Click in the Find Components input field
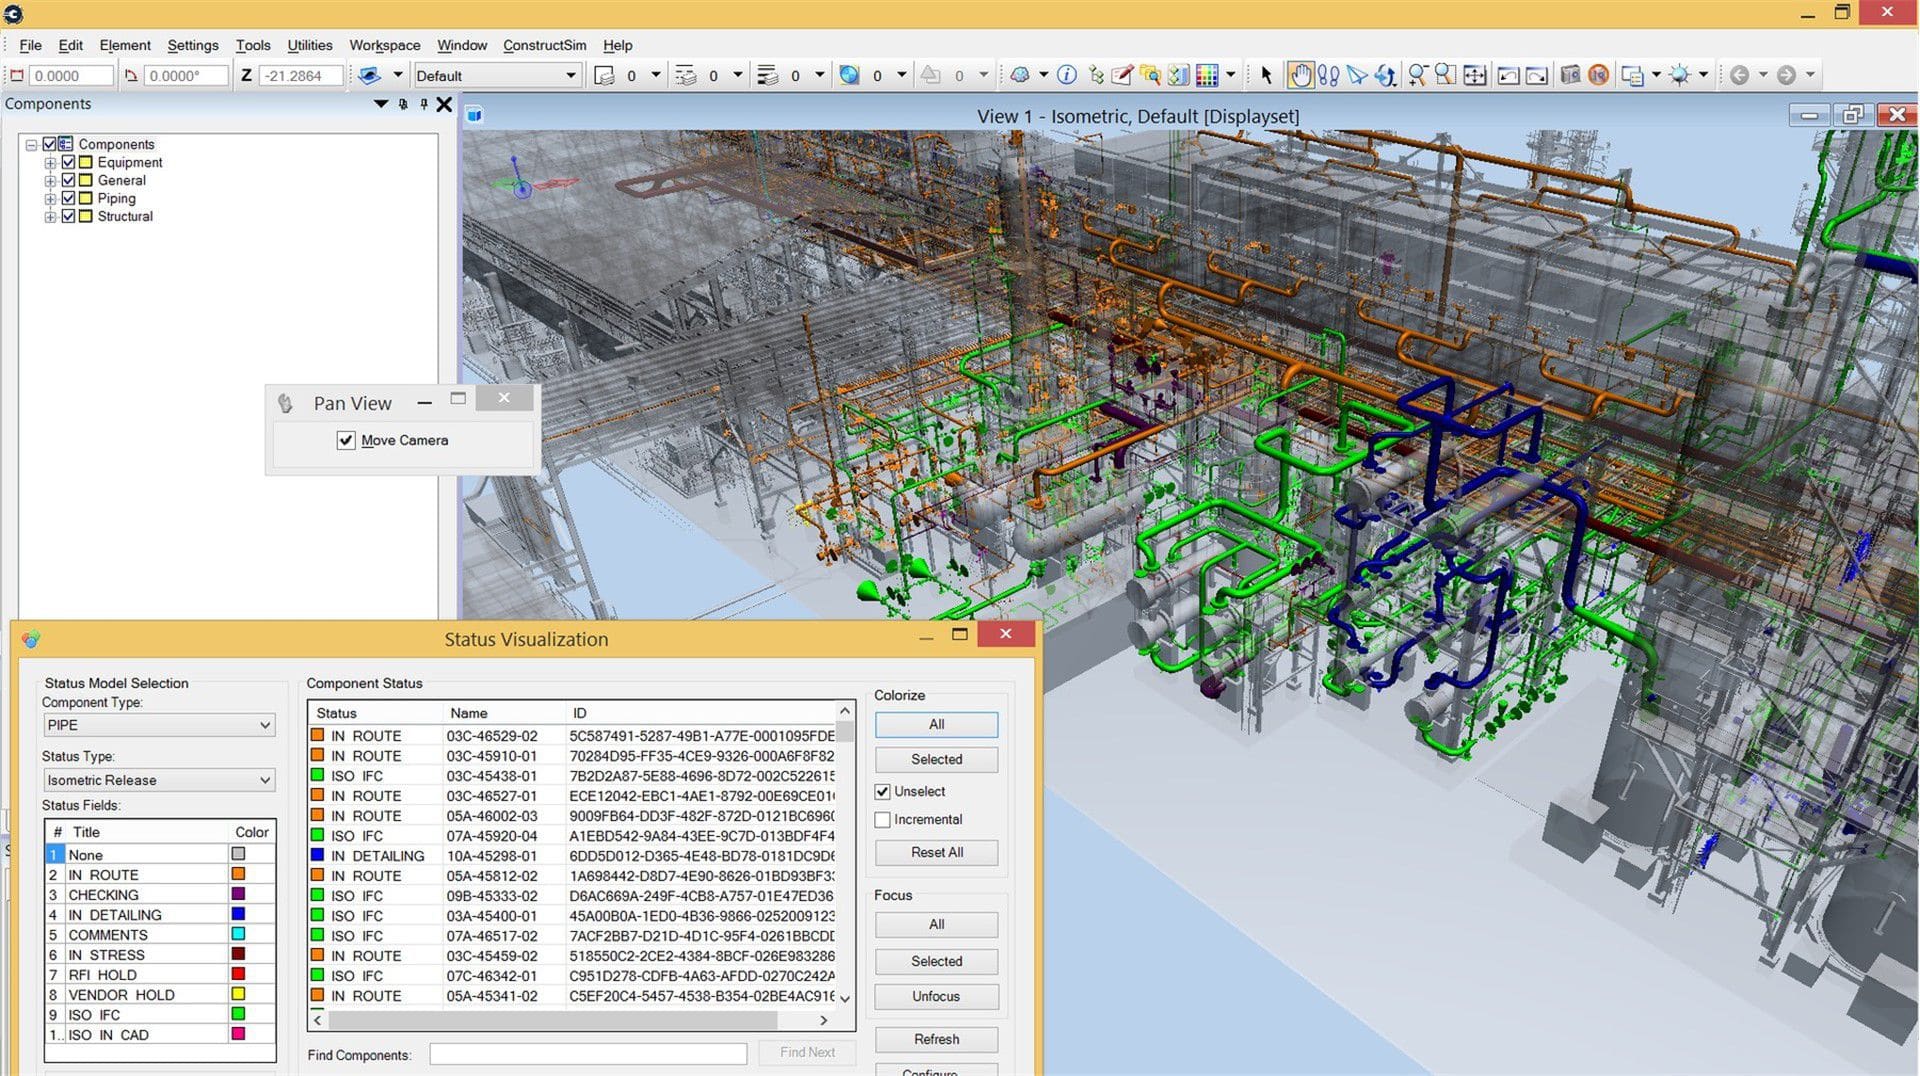Viewport: 1920px width, 1076px height. 588,1053
